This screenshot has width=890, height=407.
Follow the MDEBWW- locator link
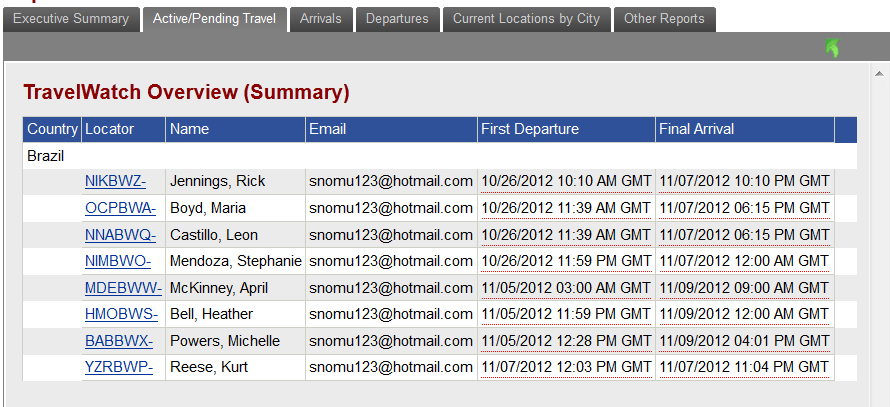coord(123,288)
